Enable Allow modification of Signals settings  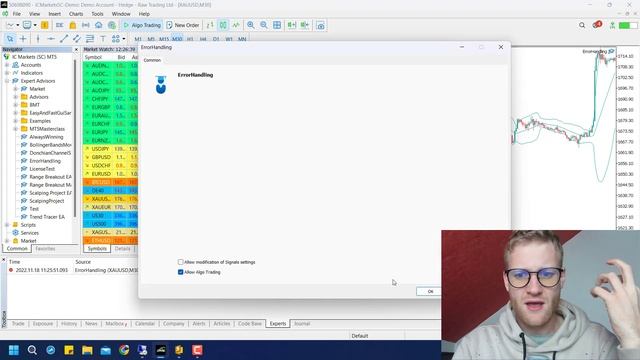tap(180, 262)
